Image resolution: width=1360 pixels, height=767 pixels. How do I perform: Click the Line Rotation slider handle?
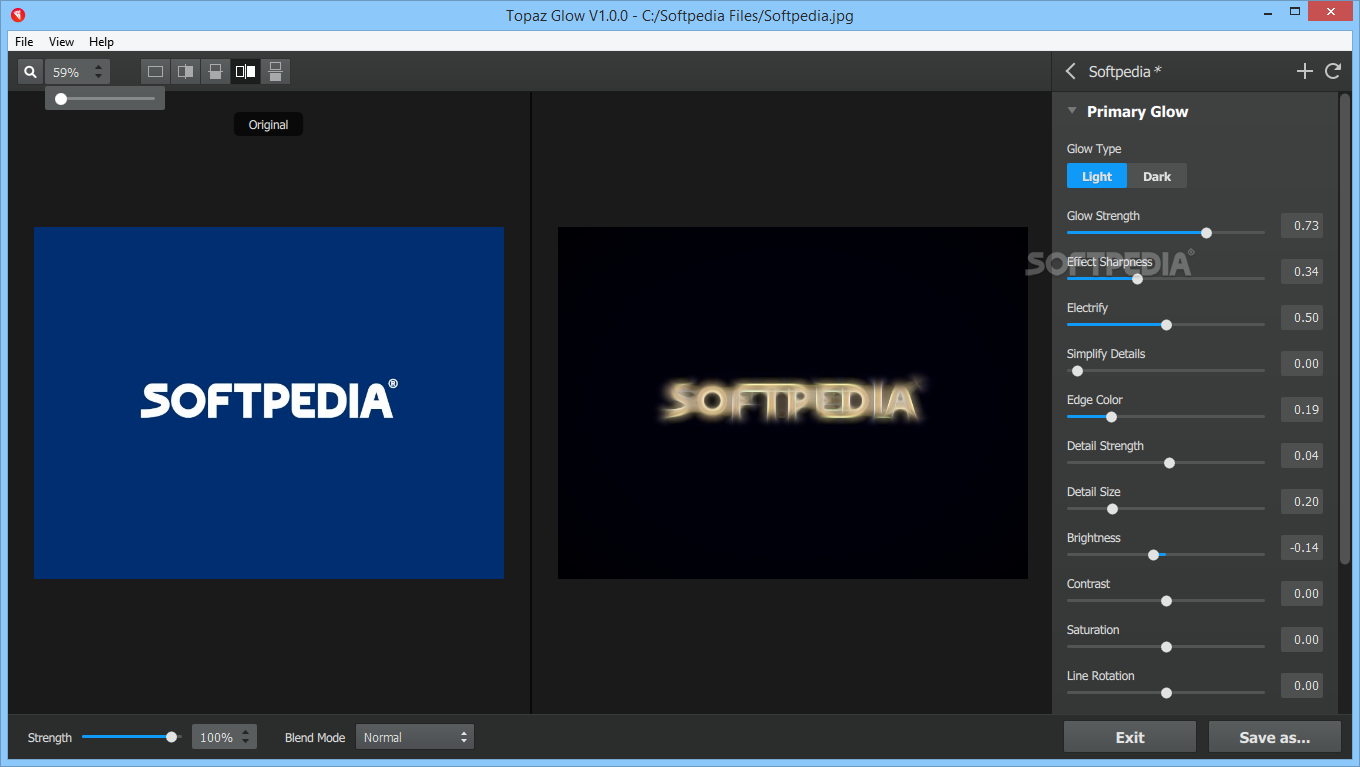click(1166, 693)
